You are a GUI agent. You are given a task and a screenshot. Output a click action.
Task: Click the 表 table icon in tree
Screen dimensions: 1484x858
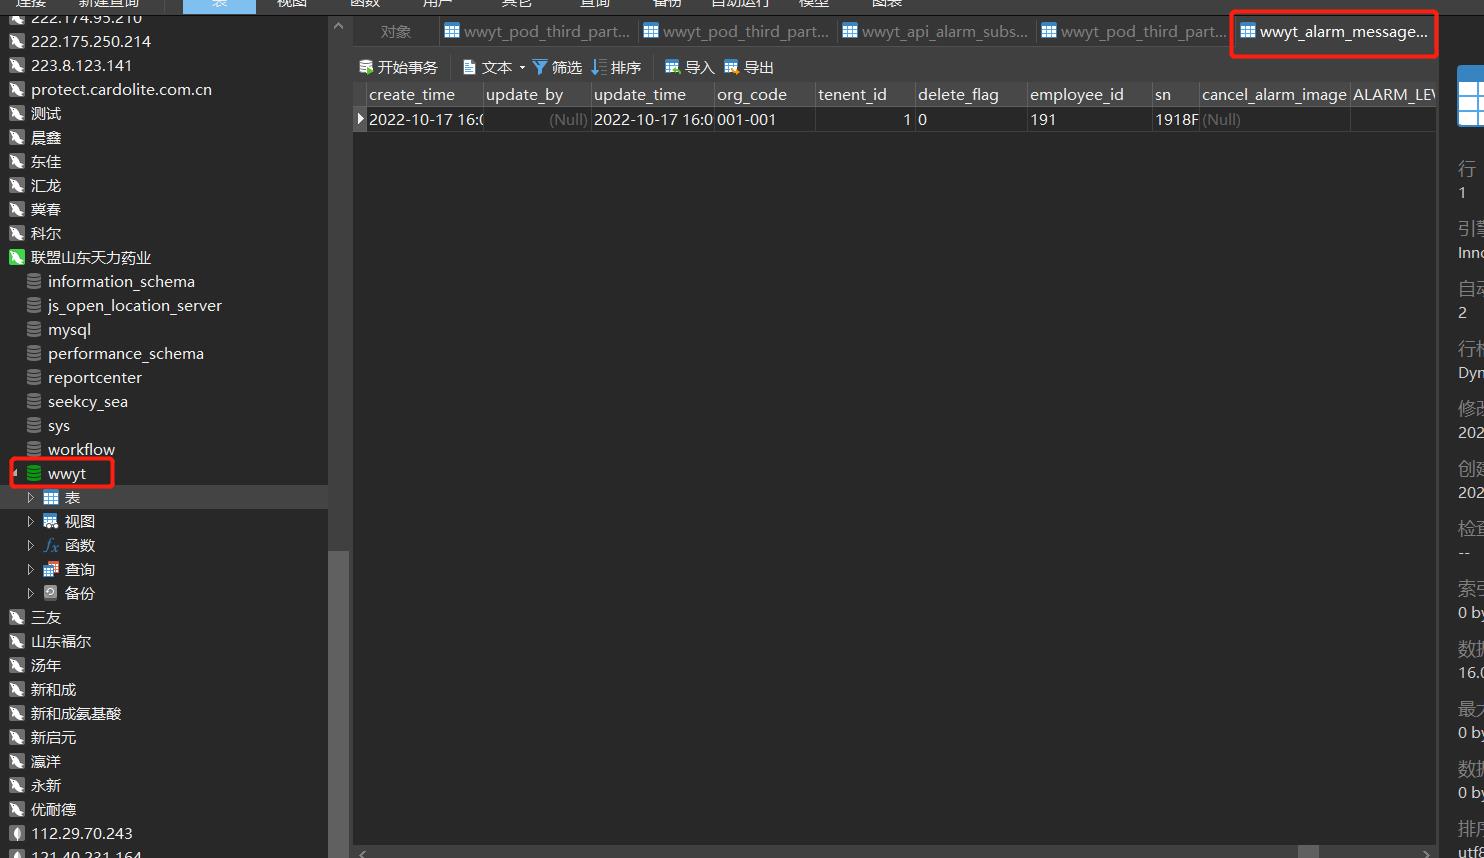[x=51, y=497]
